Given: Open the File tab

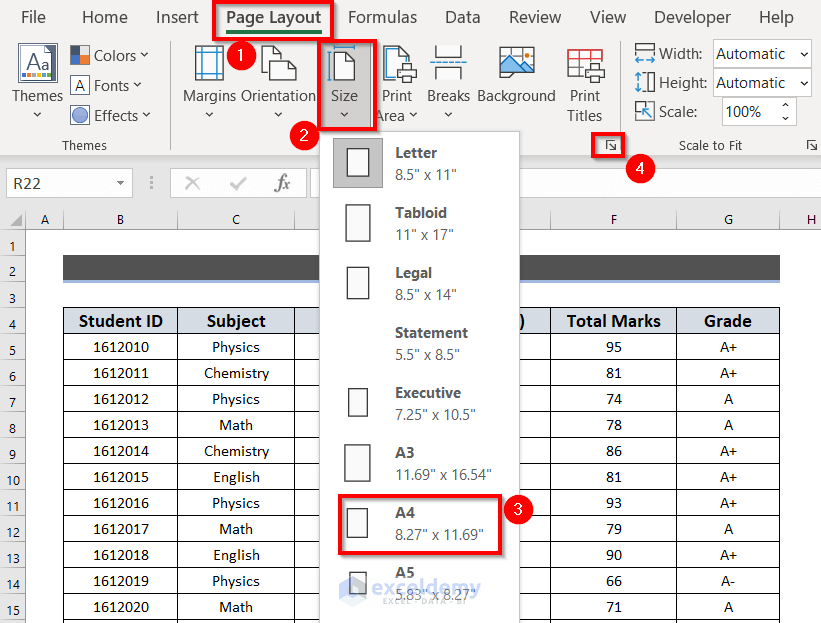Looking at the screenshot, I should 34,17.
